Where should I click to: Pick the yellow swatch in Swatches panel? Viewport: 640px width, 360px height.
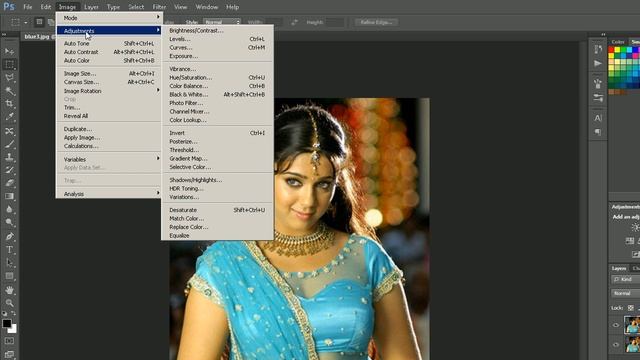click(x=617, y=50)
